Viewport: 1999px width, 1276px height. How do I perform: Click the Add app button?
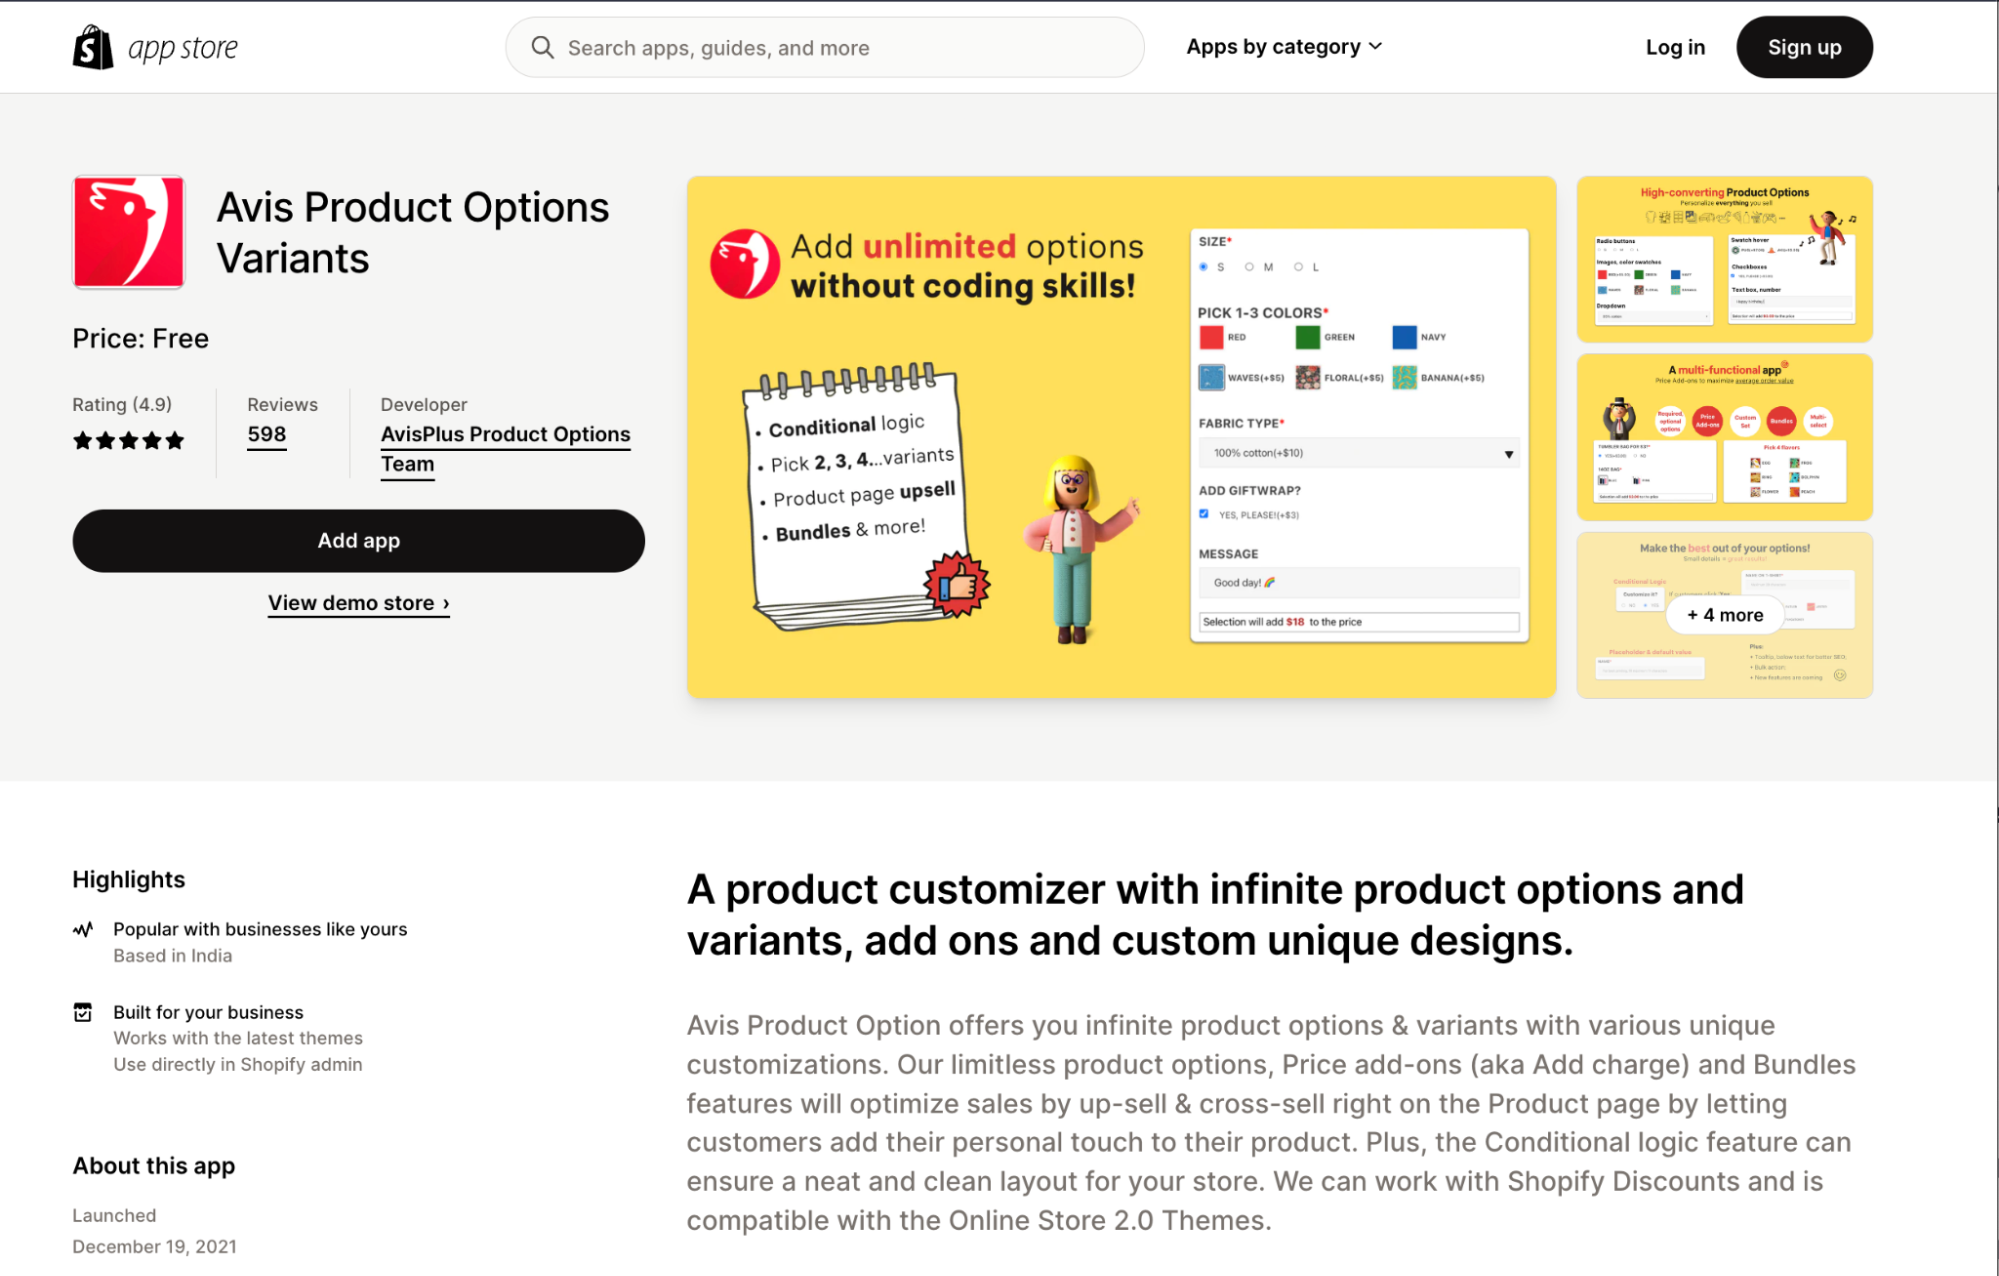point(358,541)
